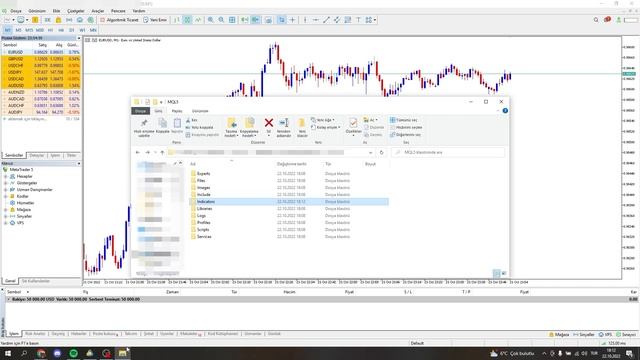640x360 pixels.
Task: Open the objects dropdown at toolbar end
Action: pyautogui.click(x=371, y=20)
